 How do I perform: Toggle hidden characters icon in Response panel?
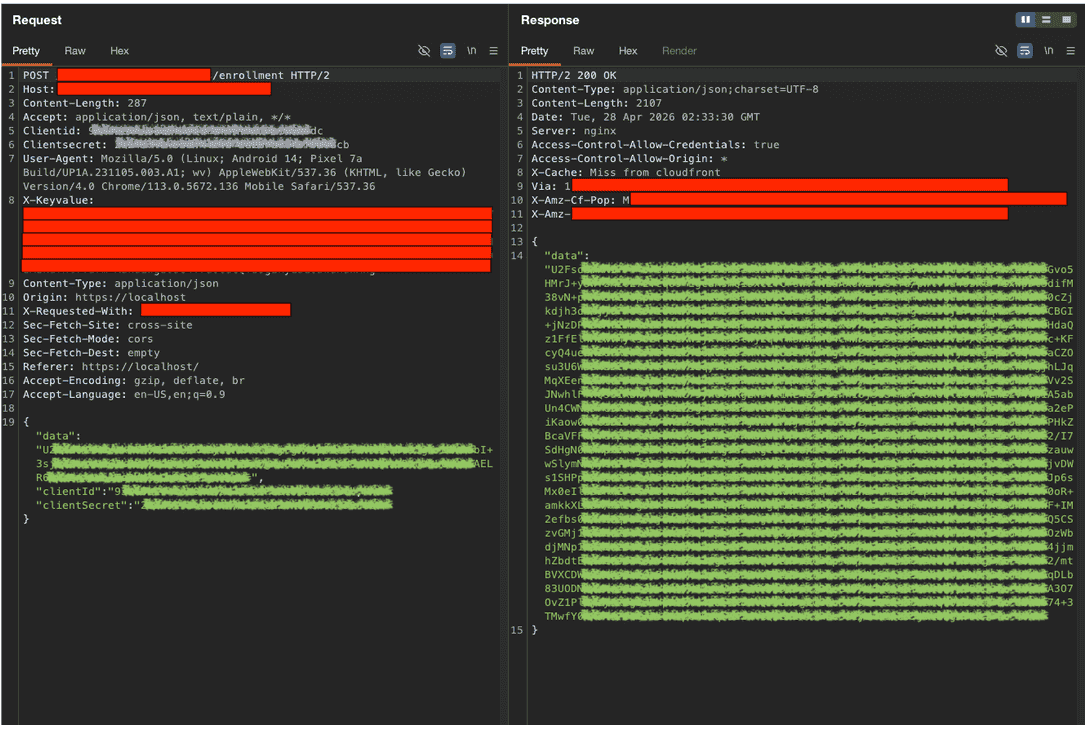pos(1001,51)
